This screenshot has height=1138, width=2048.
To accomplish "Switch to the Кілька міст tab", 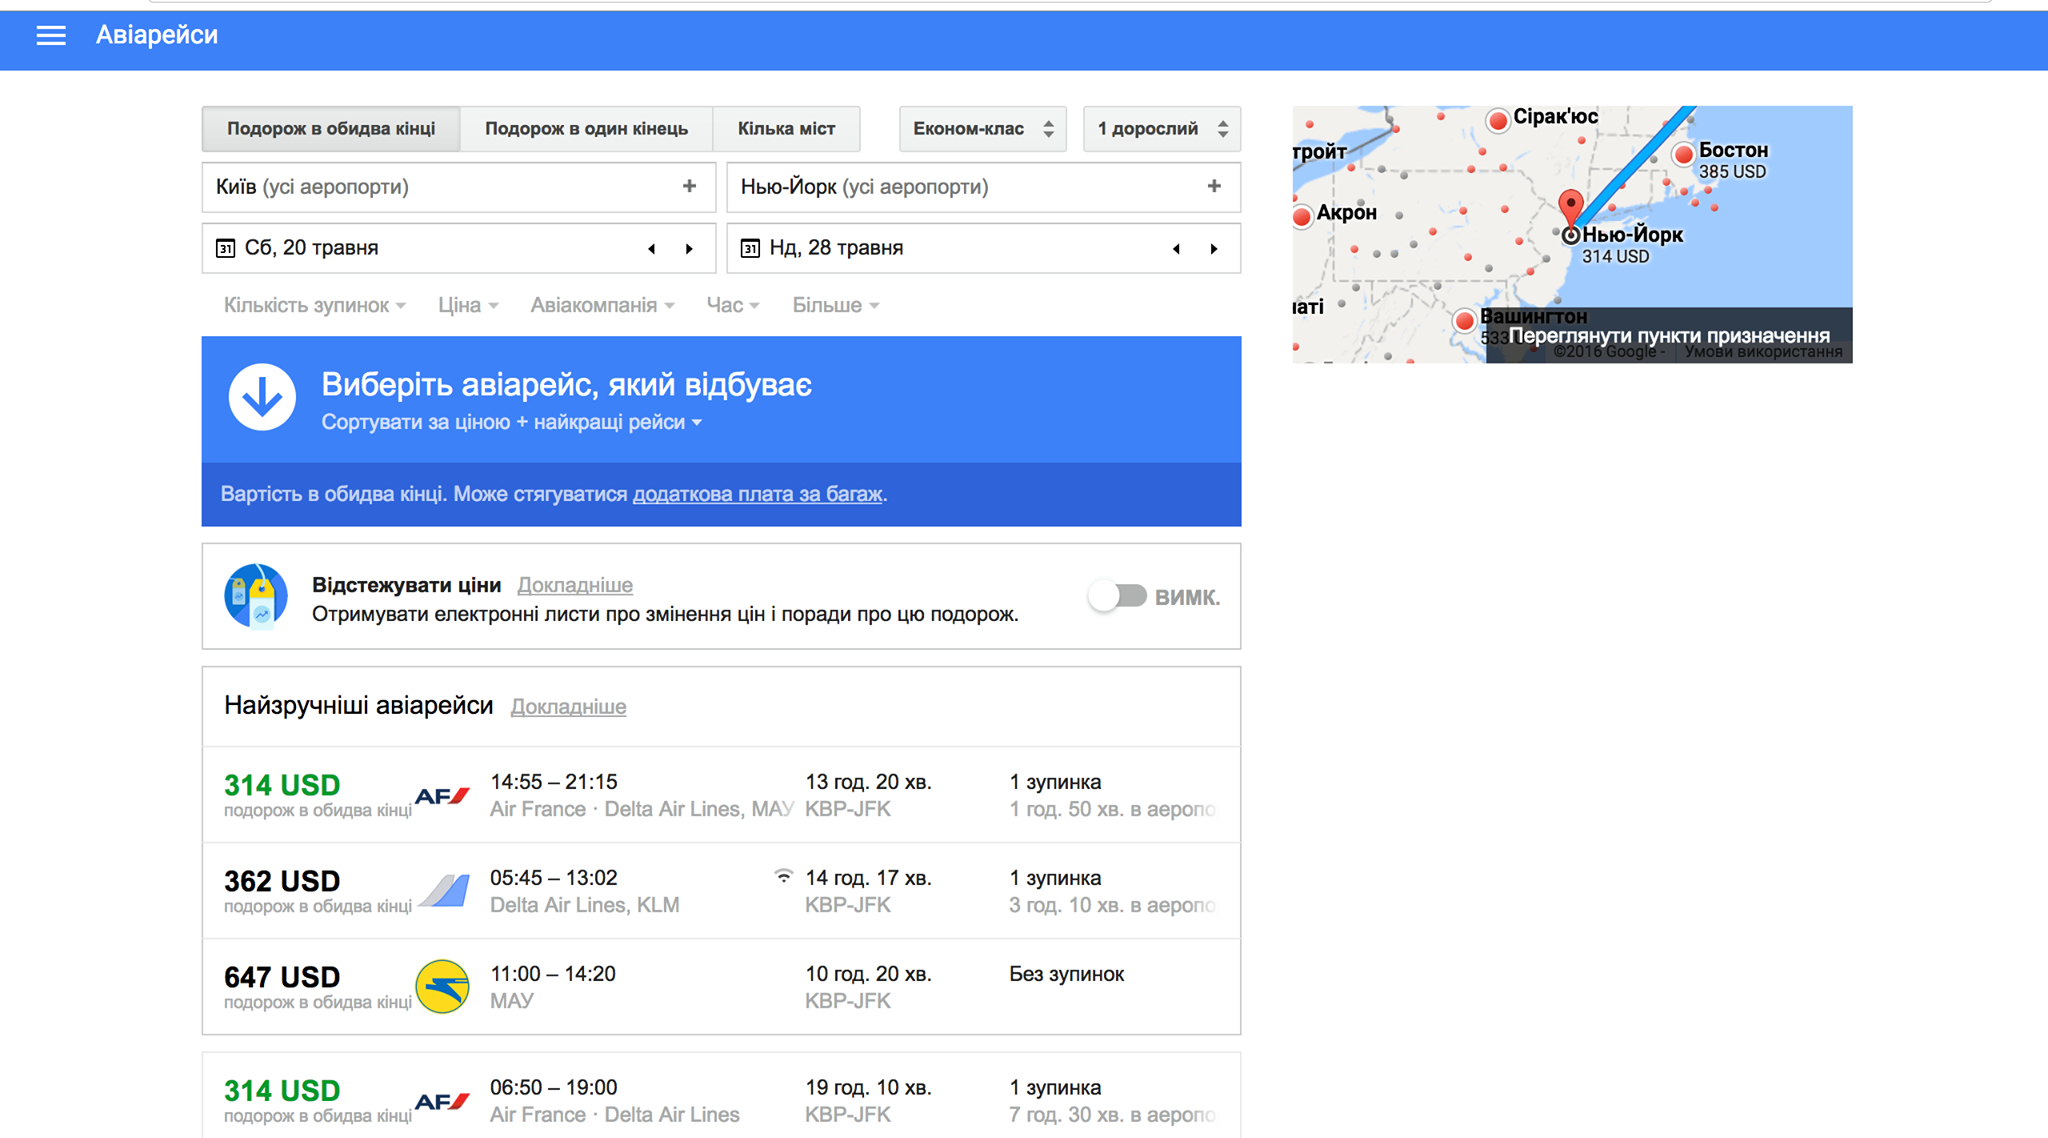I will [x=786, y=129].
